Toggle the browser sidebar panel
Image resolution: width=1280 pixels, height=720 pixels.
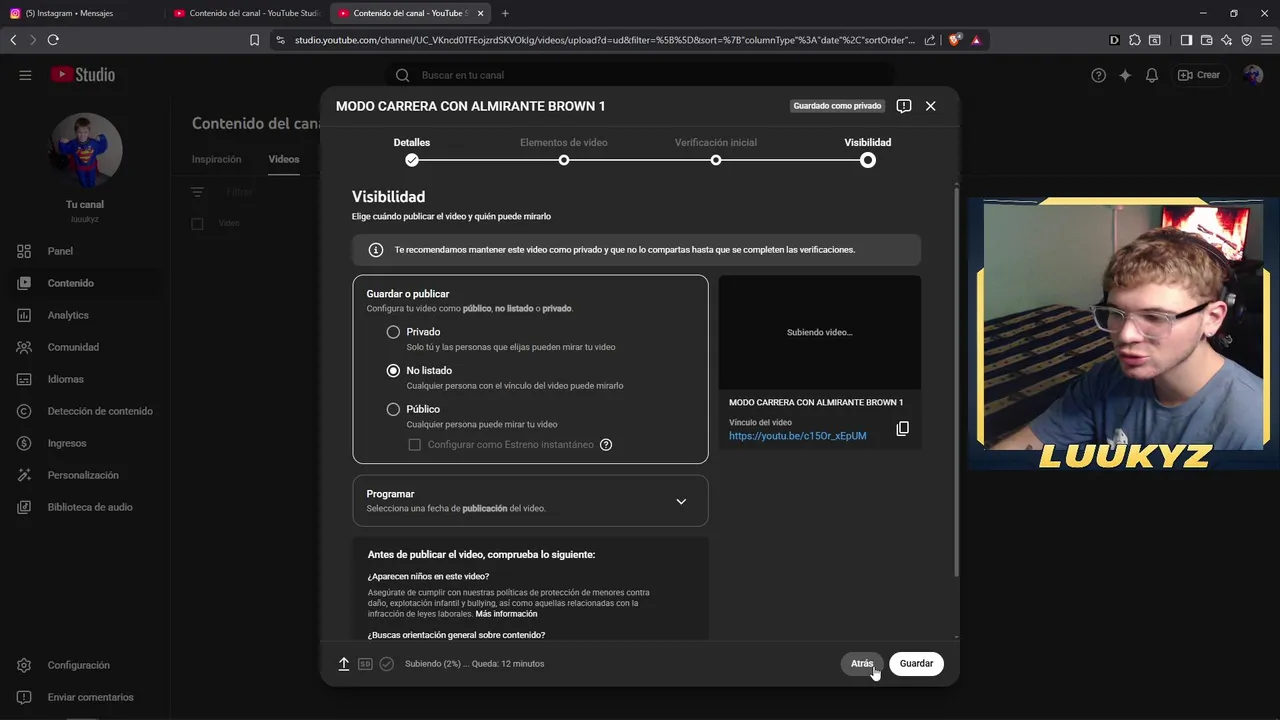[x=1186, y=40]
